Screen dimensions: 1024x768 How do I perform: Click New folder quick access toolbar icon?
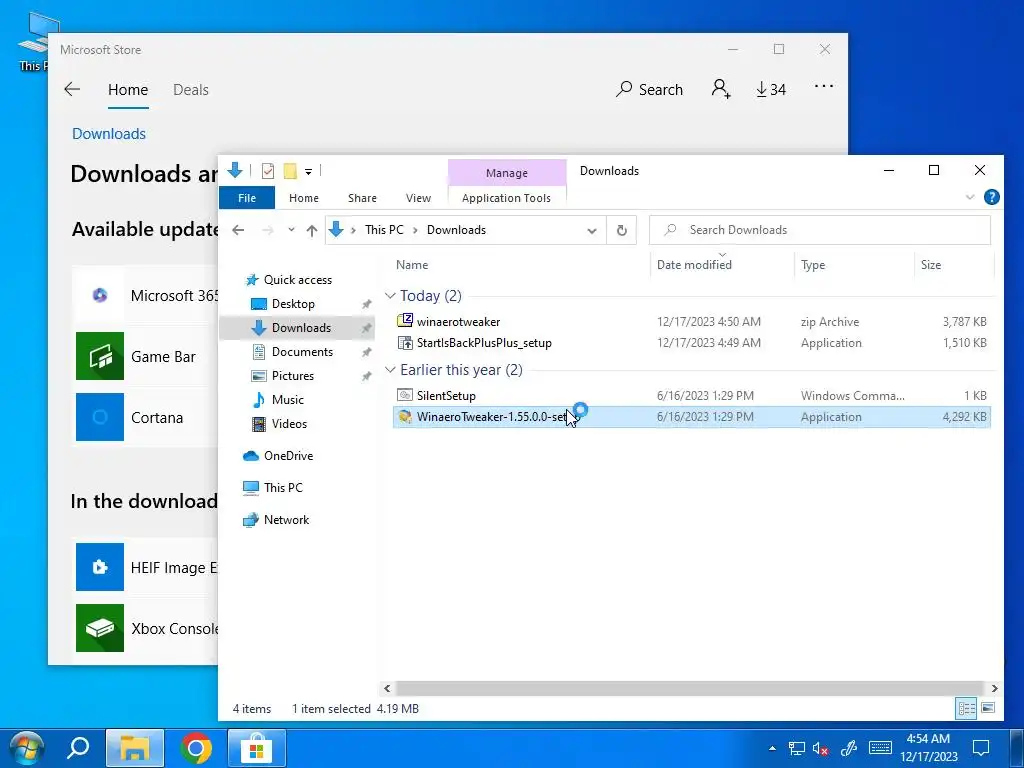click(290, 171)
